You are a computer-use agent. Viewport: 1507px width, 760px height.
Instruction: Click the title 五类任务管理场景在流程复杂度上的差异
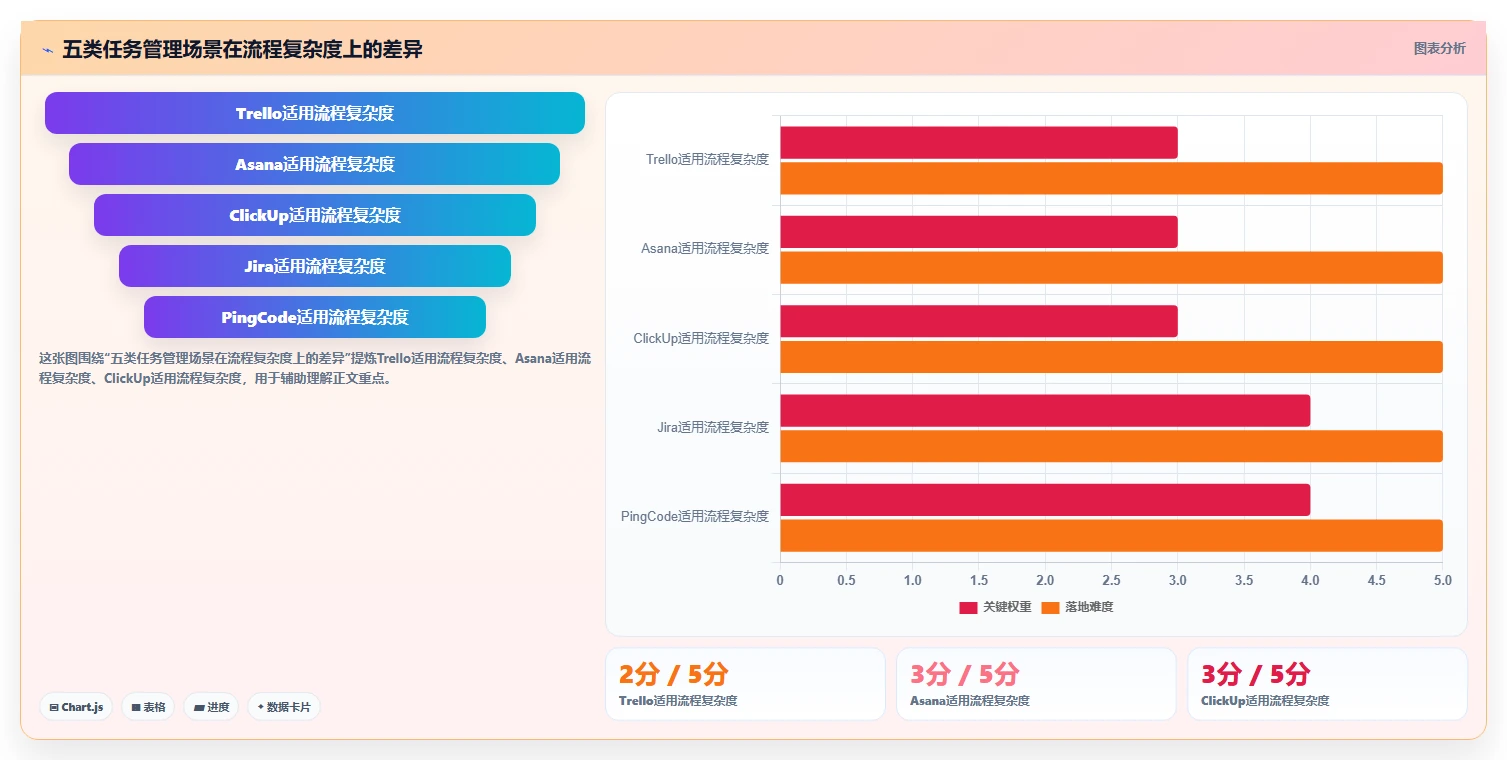click(242, 49)
